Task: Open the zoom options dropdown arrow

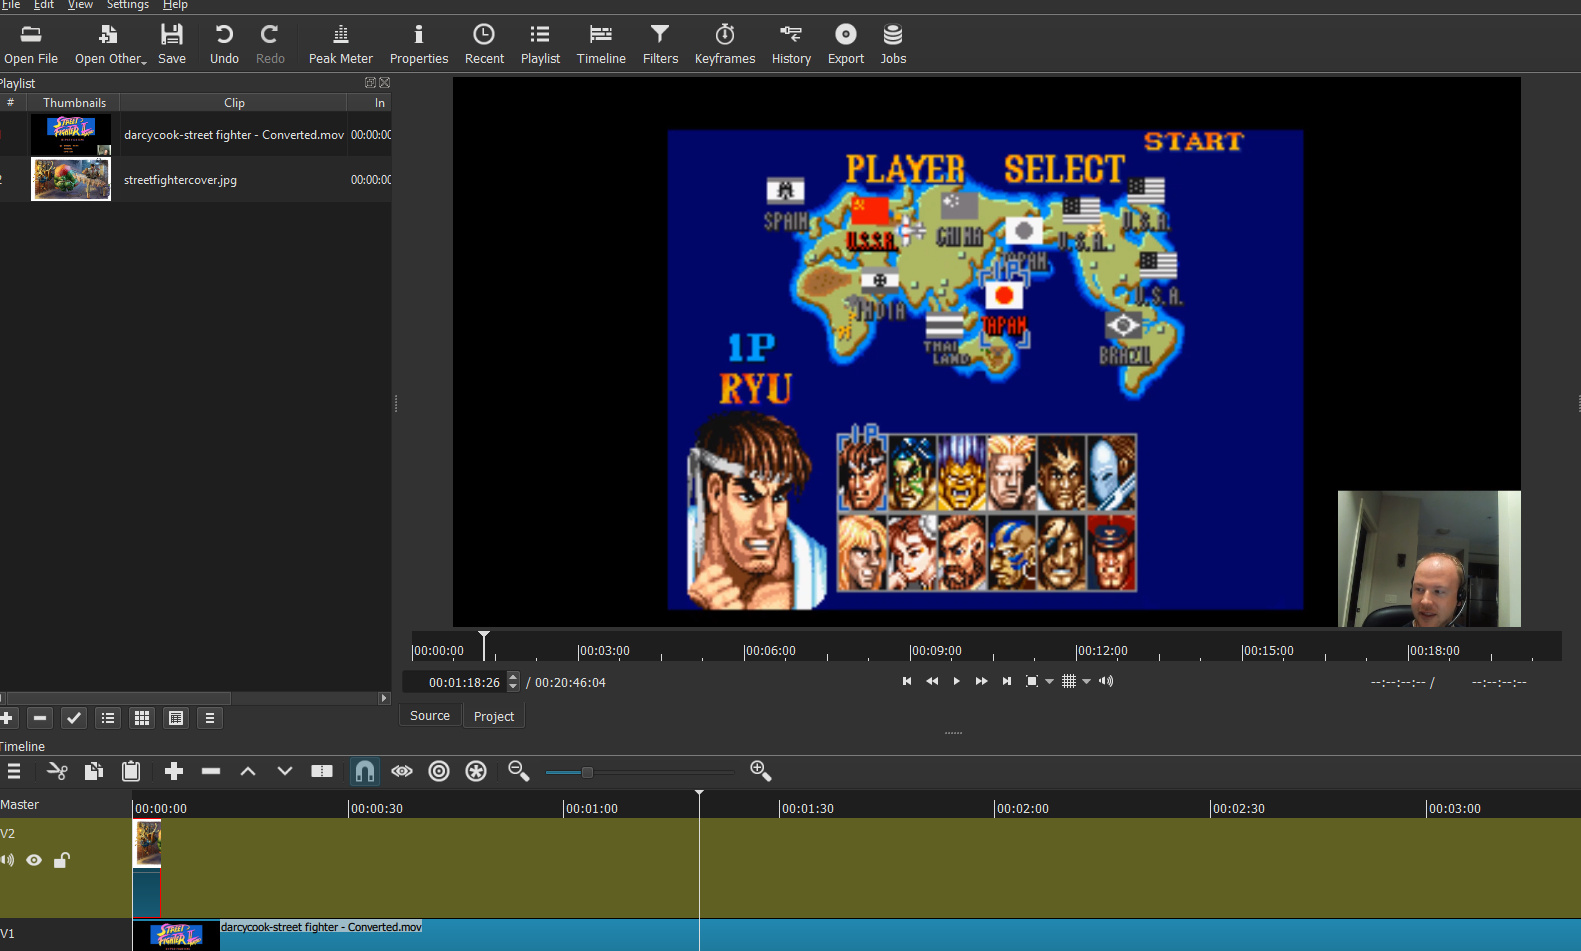Action: tap(1049, 682)
